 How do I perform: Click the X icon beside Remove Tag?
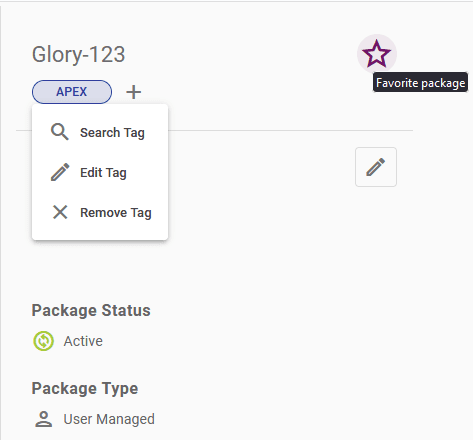point(60,212)
